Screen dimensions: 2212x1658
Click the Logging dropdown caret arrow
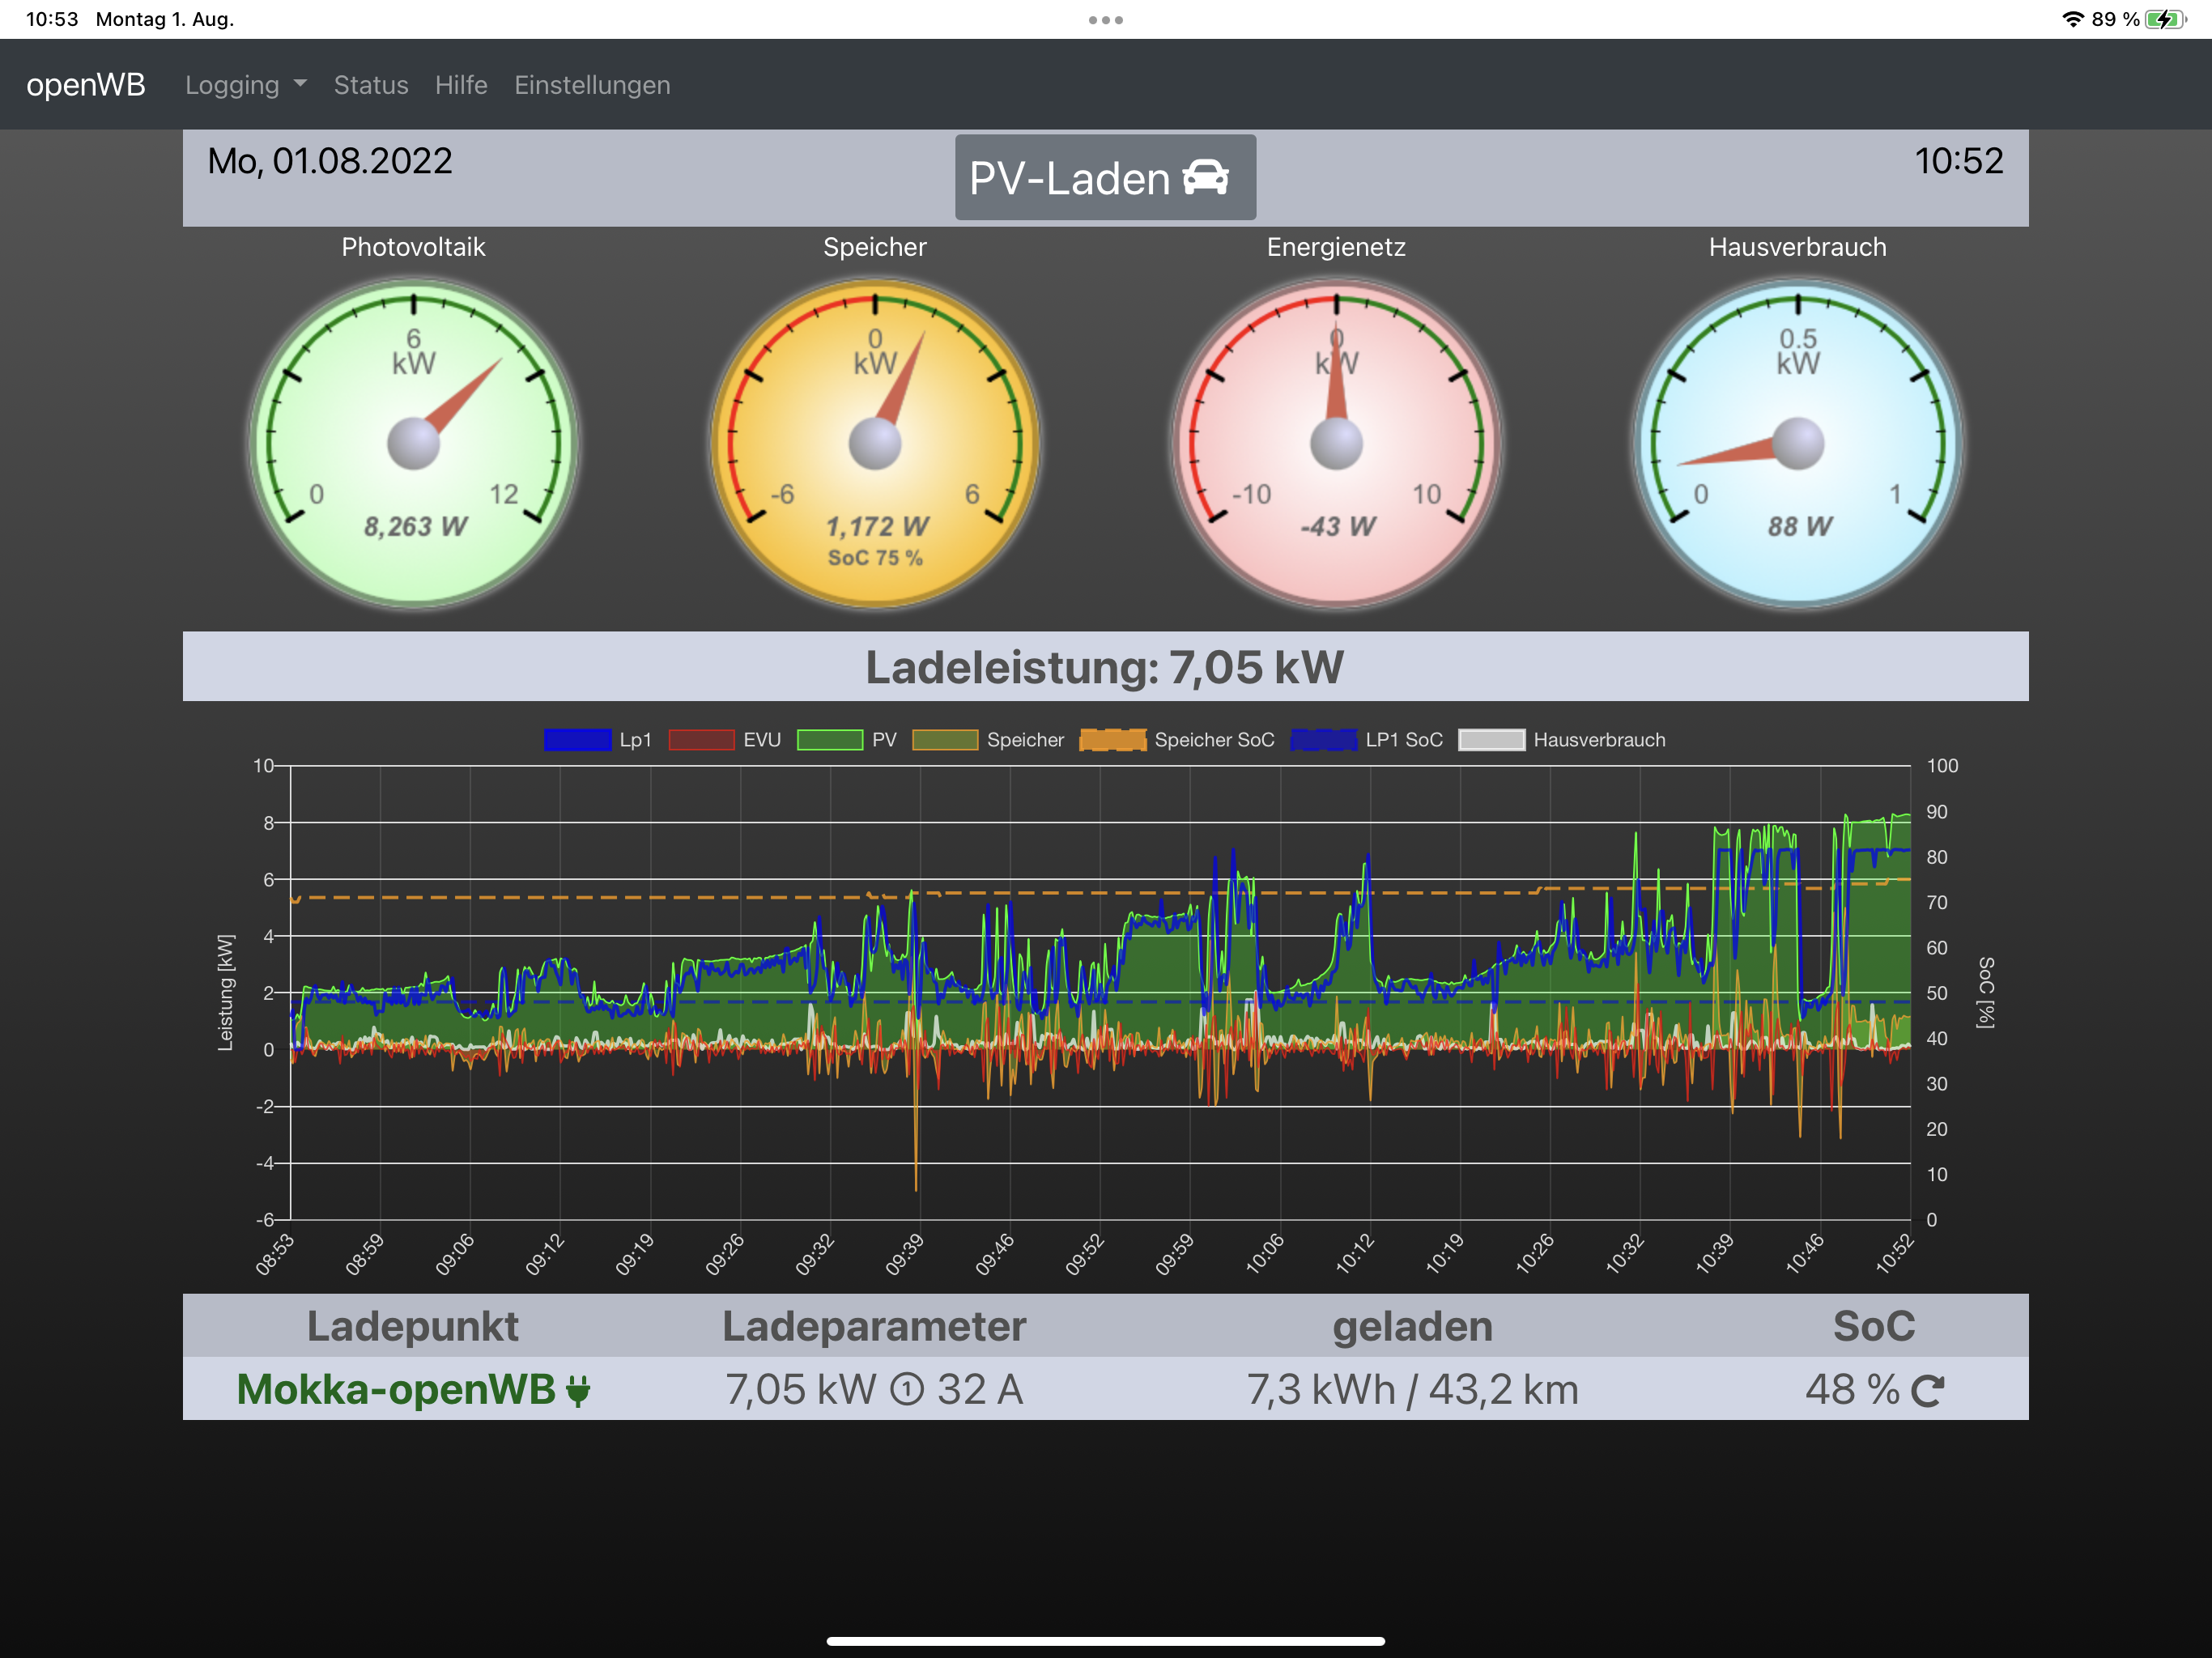pos(300,85)
